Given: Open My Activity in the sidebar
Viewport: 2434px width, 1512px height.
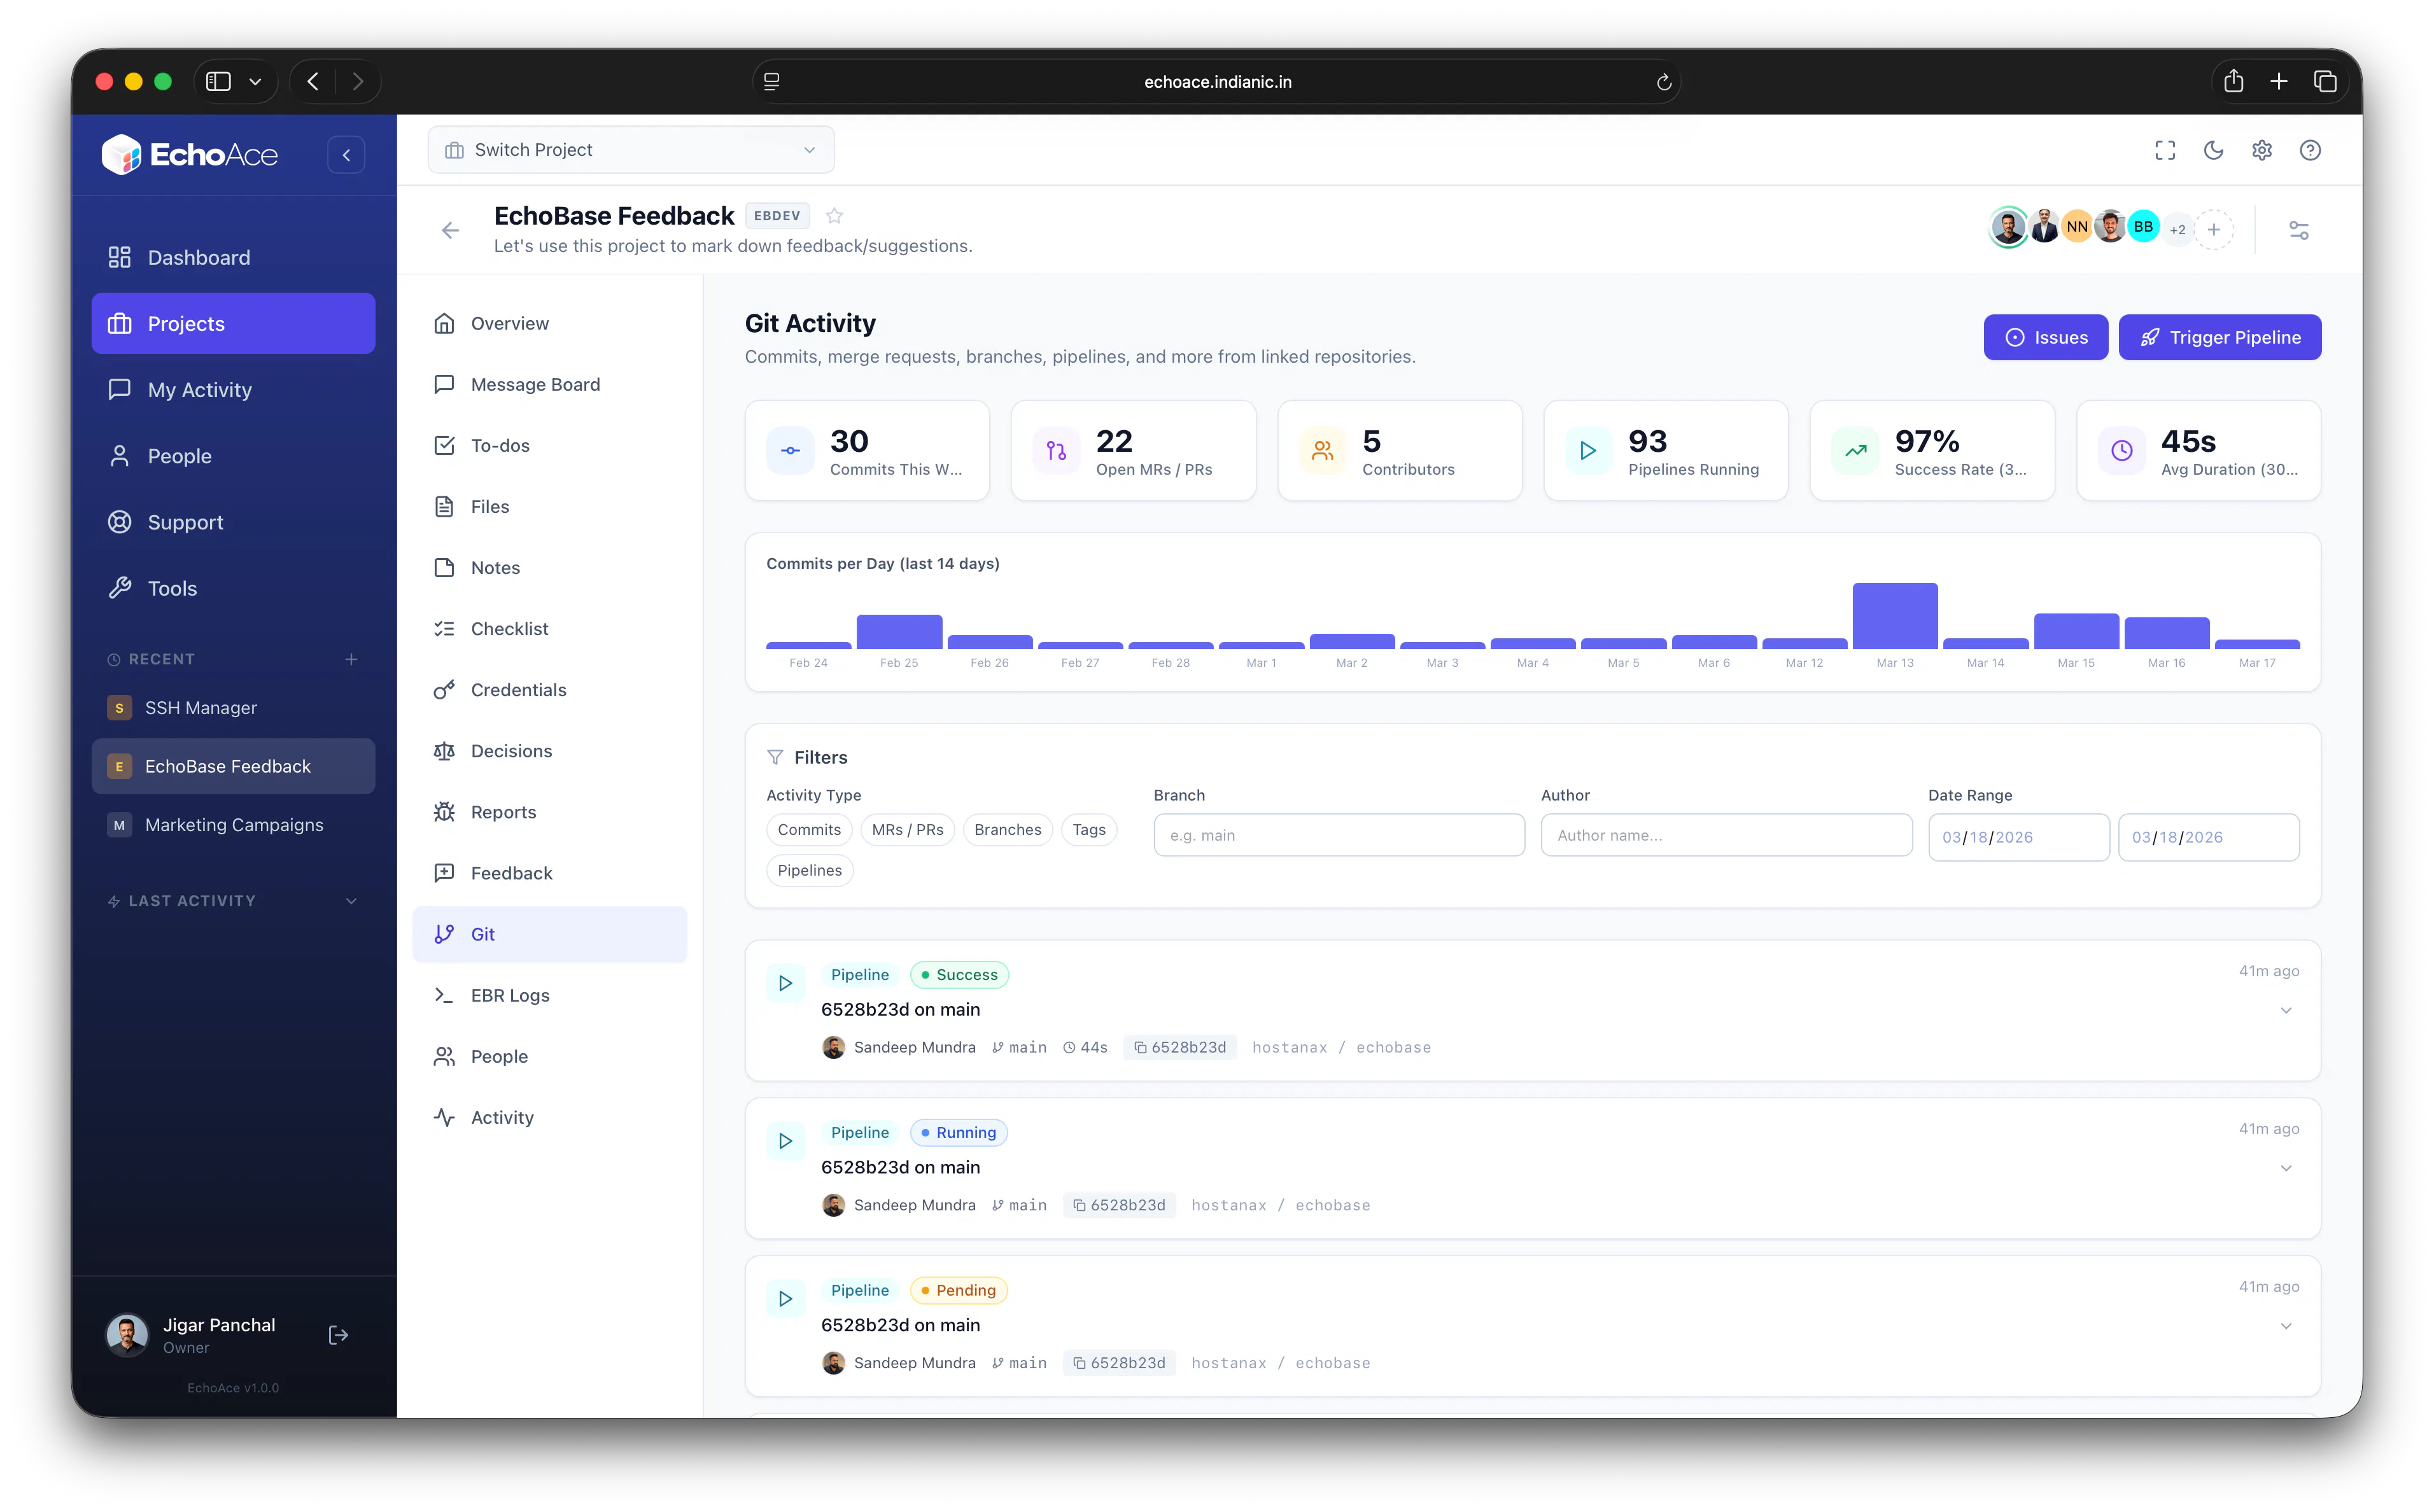Looking at the screenshot, I should pyautogui.click(x=233, y=390).
